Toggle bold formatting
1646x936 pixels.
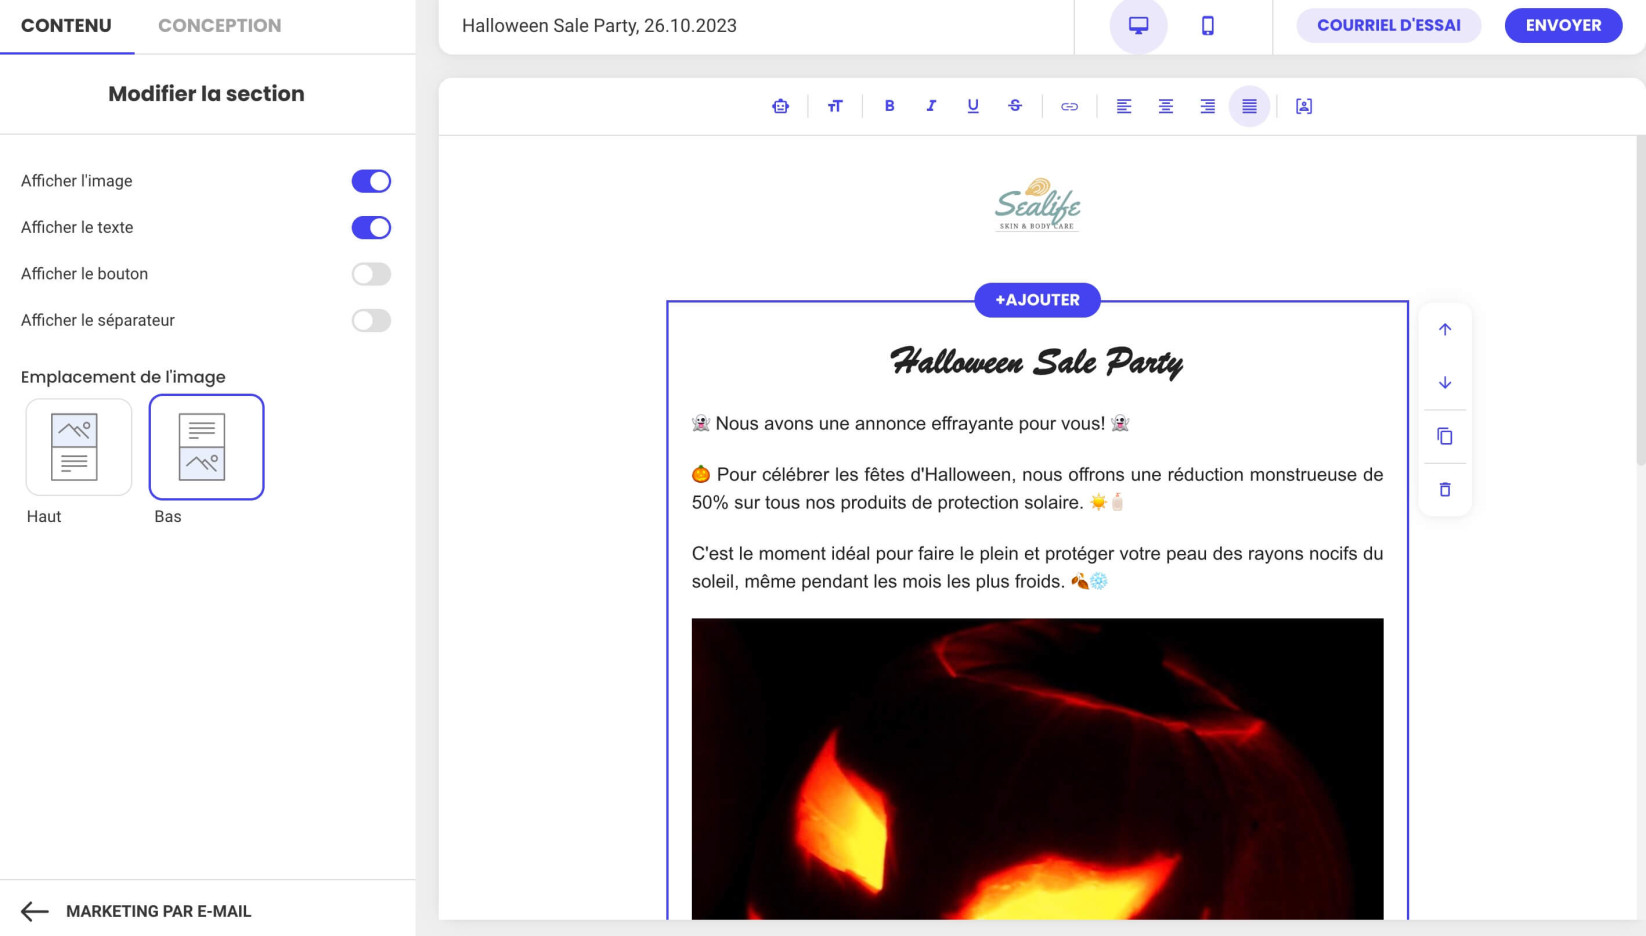[x=889, y=106]
